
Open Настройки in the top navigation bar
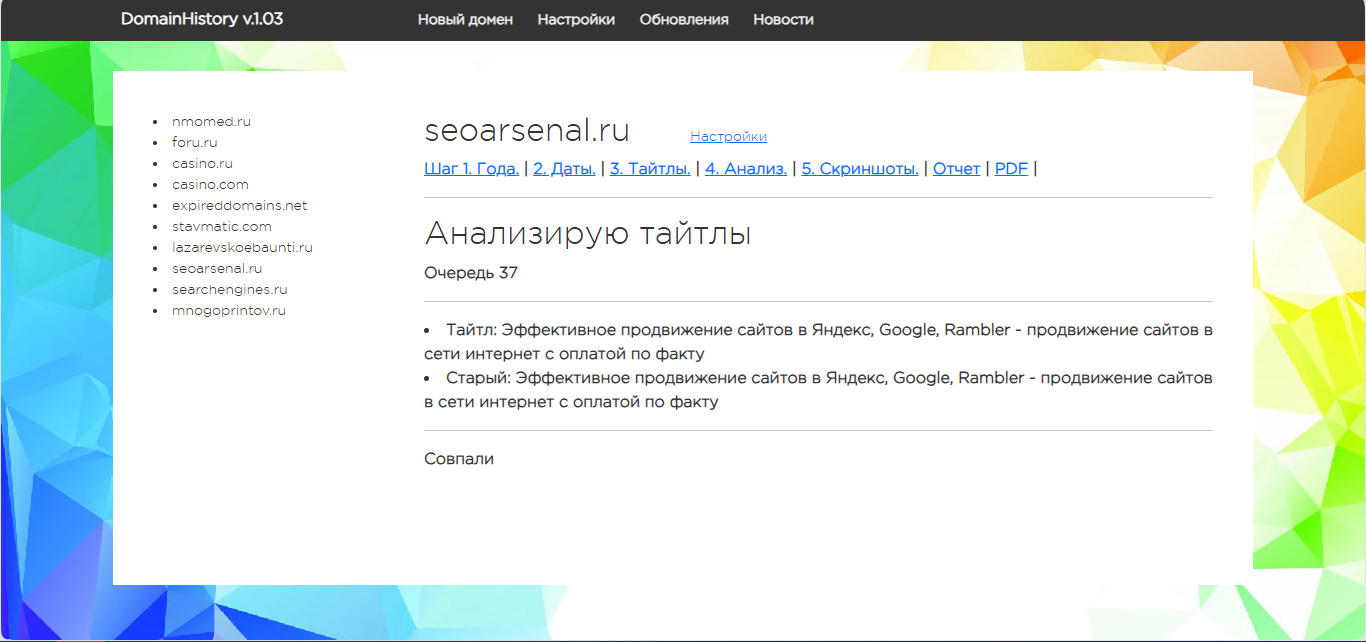(576, 20)
